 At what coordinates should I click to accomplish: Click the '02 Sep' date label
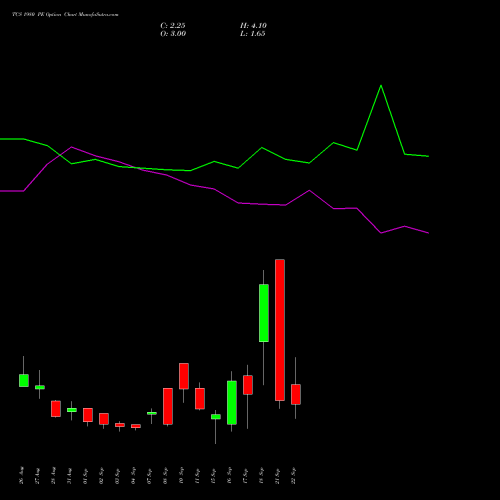coord(102,475)
